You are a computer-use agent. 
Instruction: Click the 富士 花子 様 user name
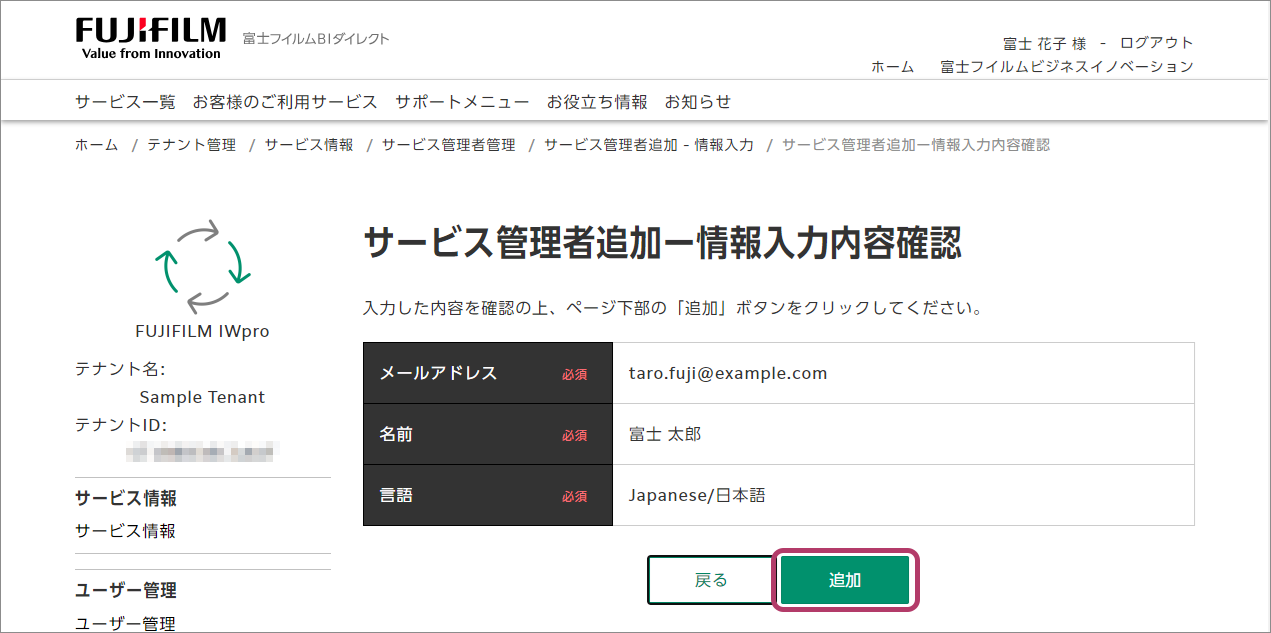(1044, 43)
